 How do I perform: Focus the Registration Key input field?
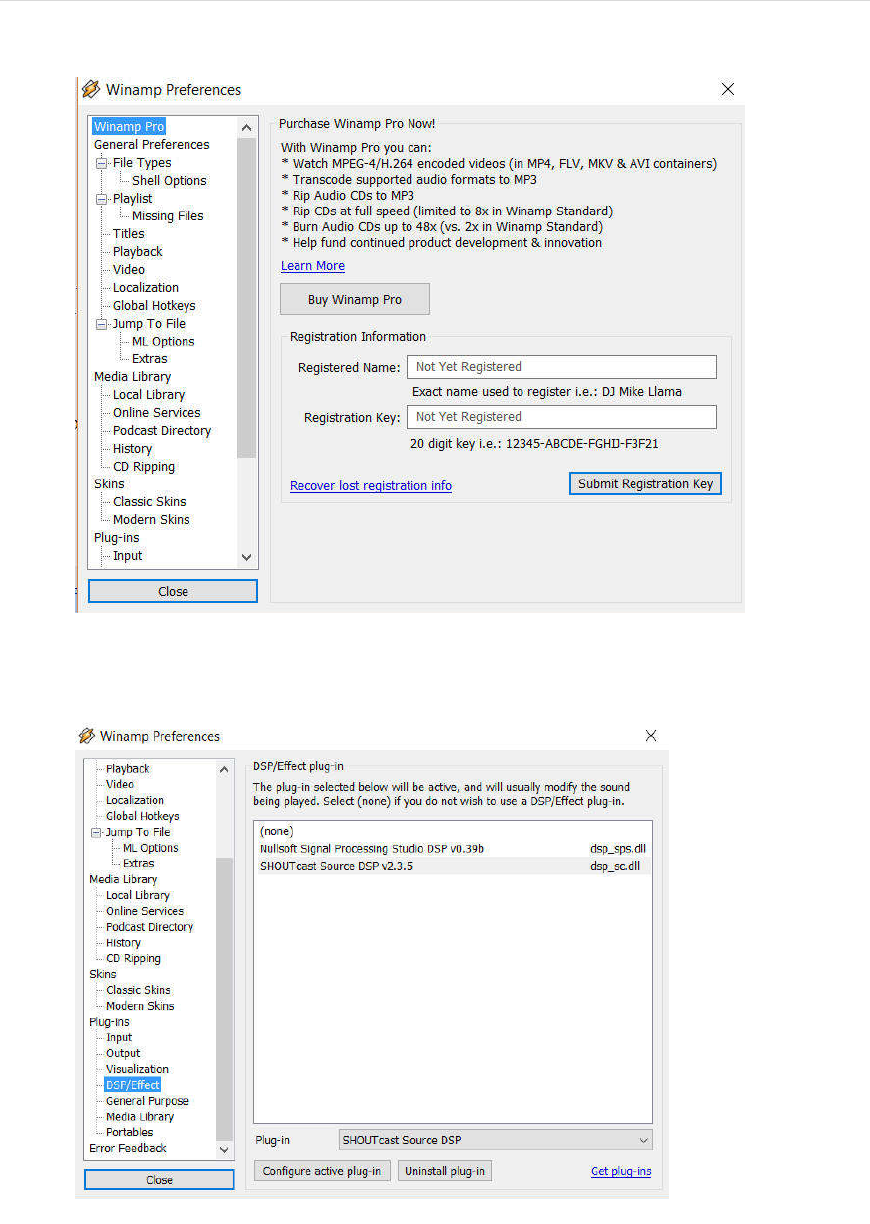(562, 417)
